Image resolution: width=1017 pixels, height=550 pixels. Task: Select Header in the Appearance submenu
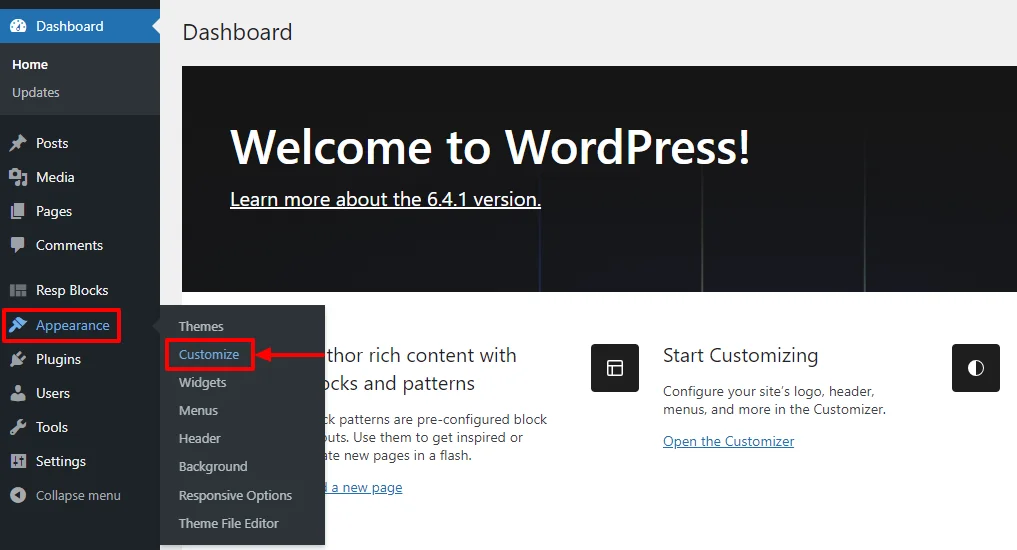[200, 438]
